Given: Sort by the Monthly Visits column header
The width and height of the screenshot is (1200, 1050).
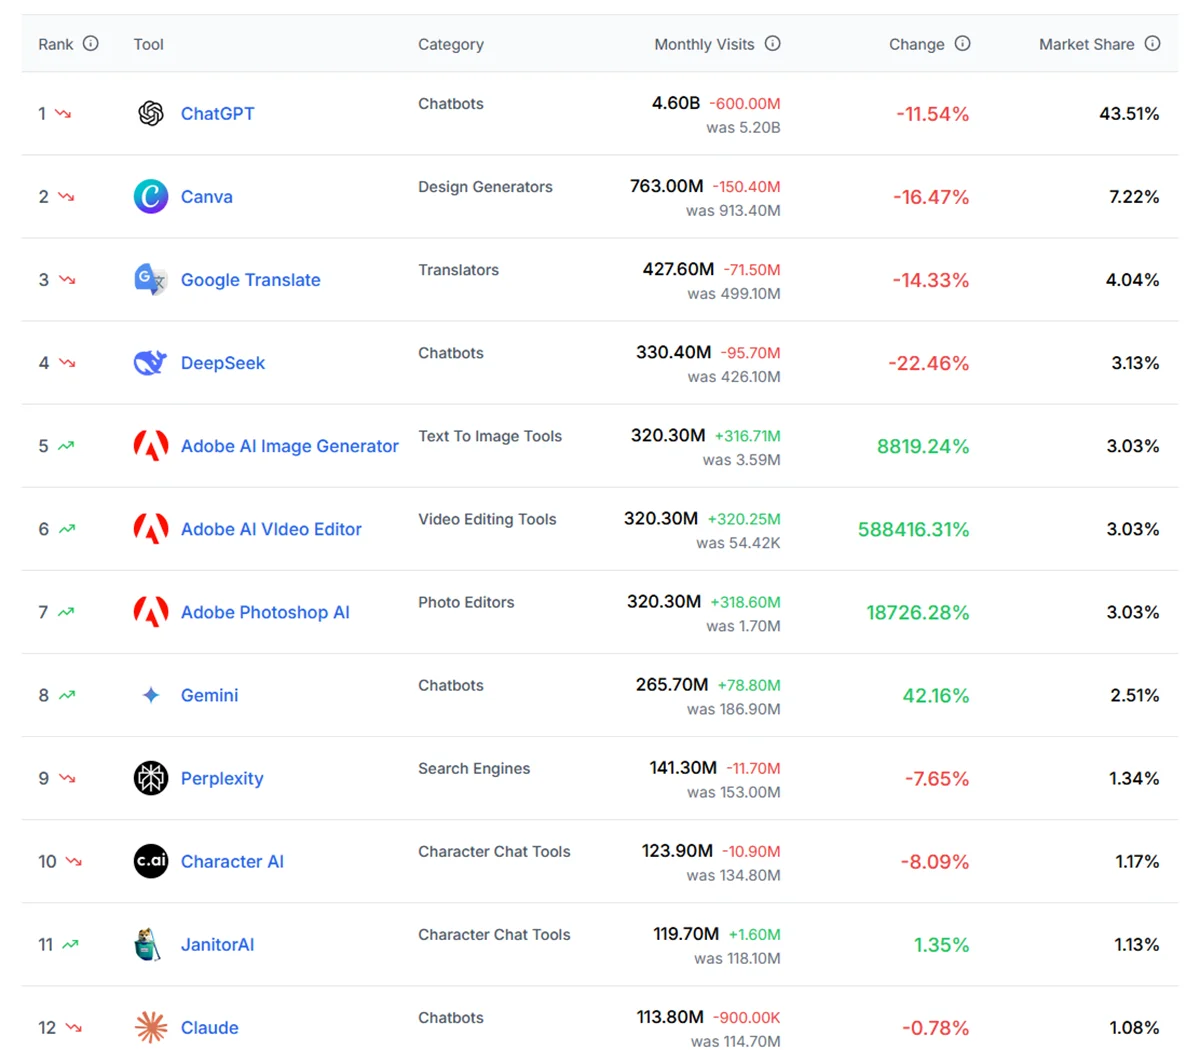Looking at the screenshot, I should point(705,43).
